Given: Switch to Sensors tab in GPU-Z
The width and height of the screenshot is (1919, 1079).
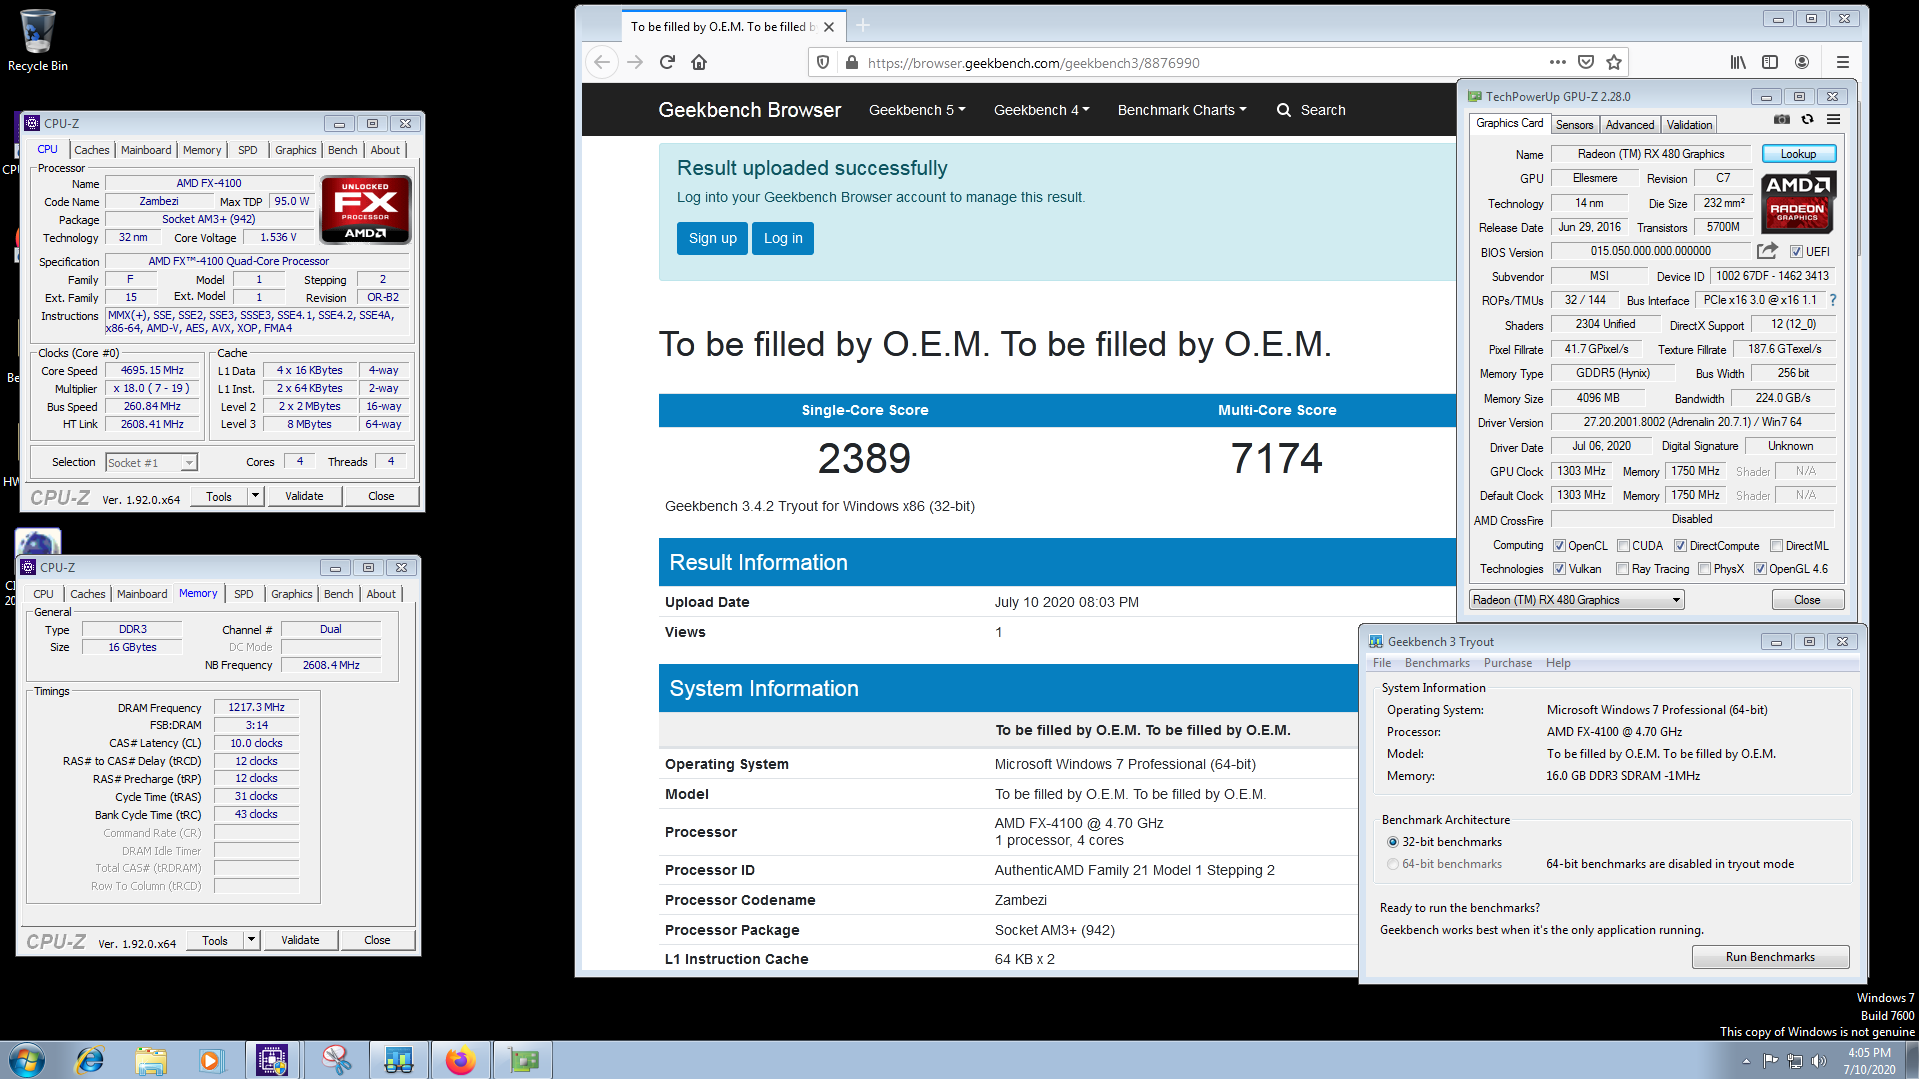Looking at the screenshot, I should [1574, 125].
